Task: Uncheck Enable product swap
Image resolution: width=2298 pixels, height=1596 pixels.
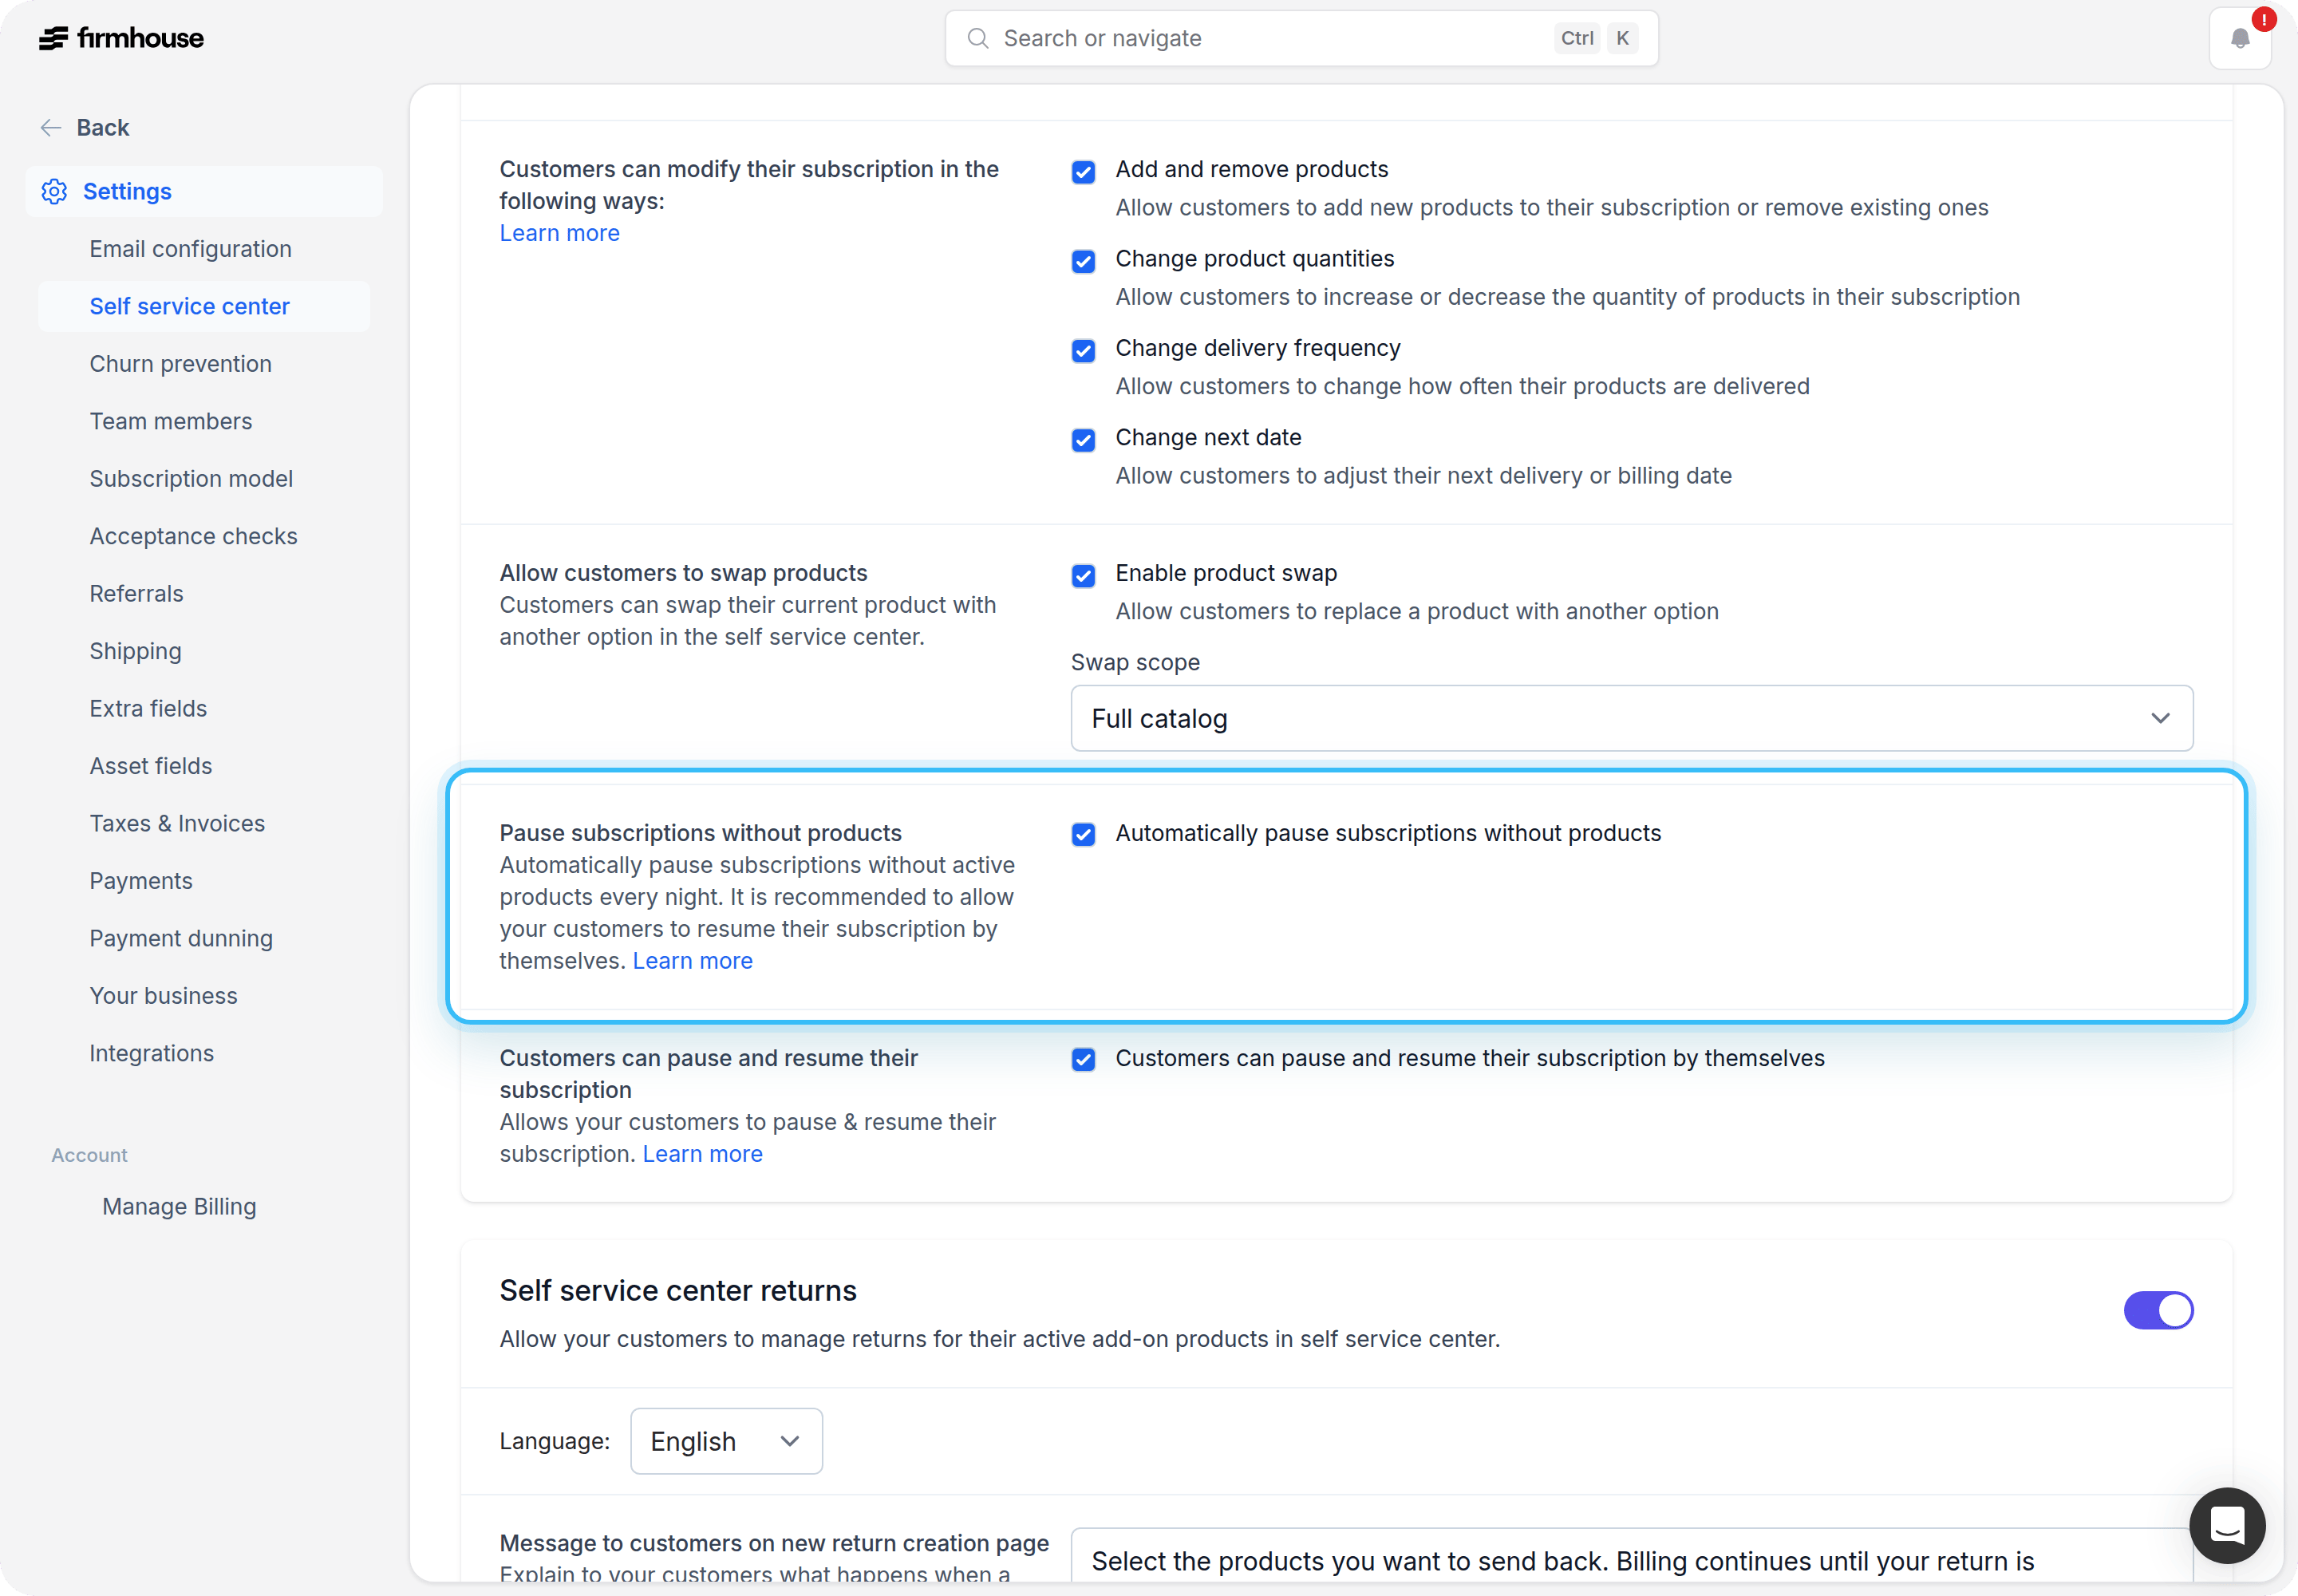Action: point(1083,575)
